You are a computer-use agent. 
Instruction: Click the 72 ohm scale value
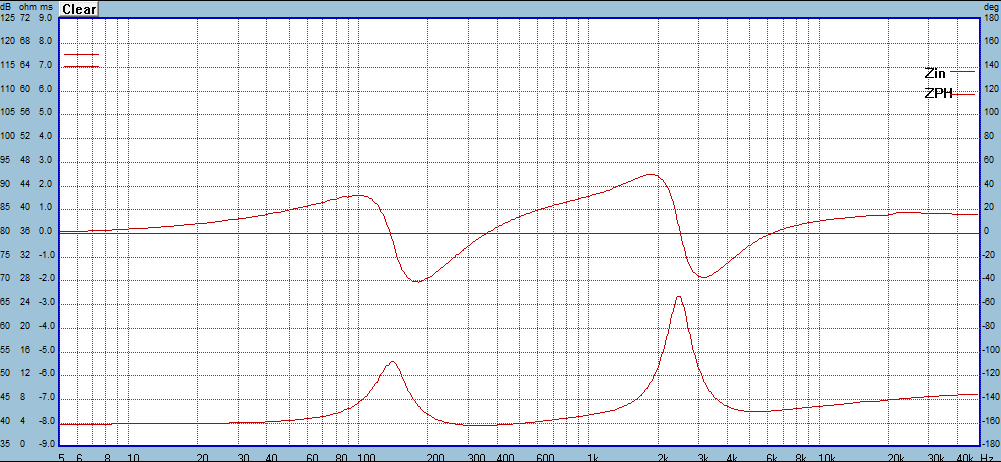click(25, 18)
